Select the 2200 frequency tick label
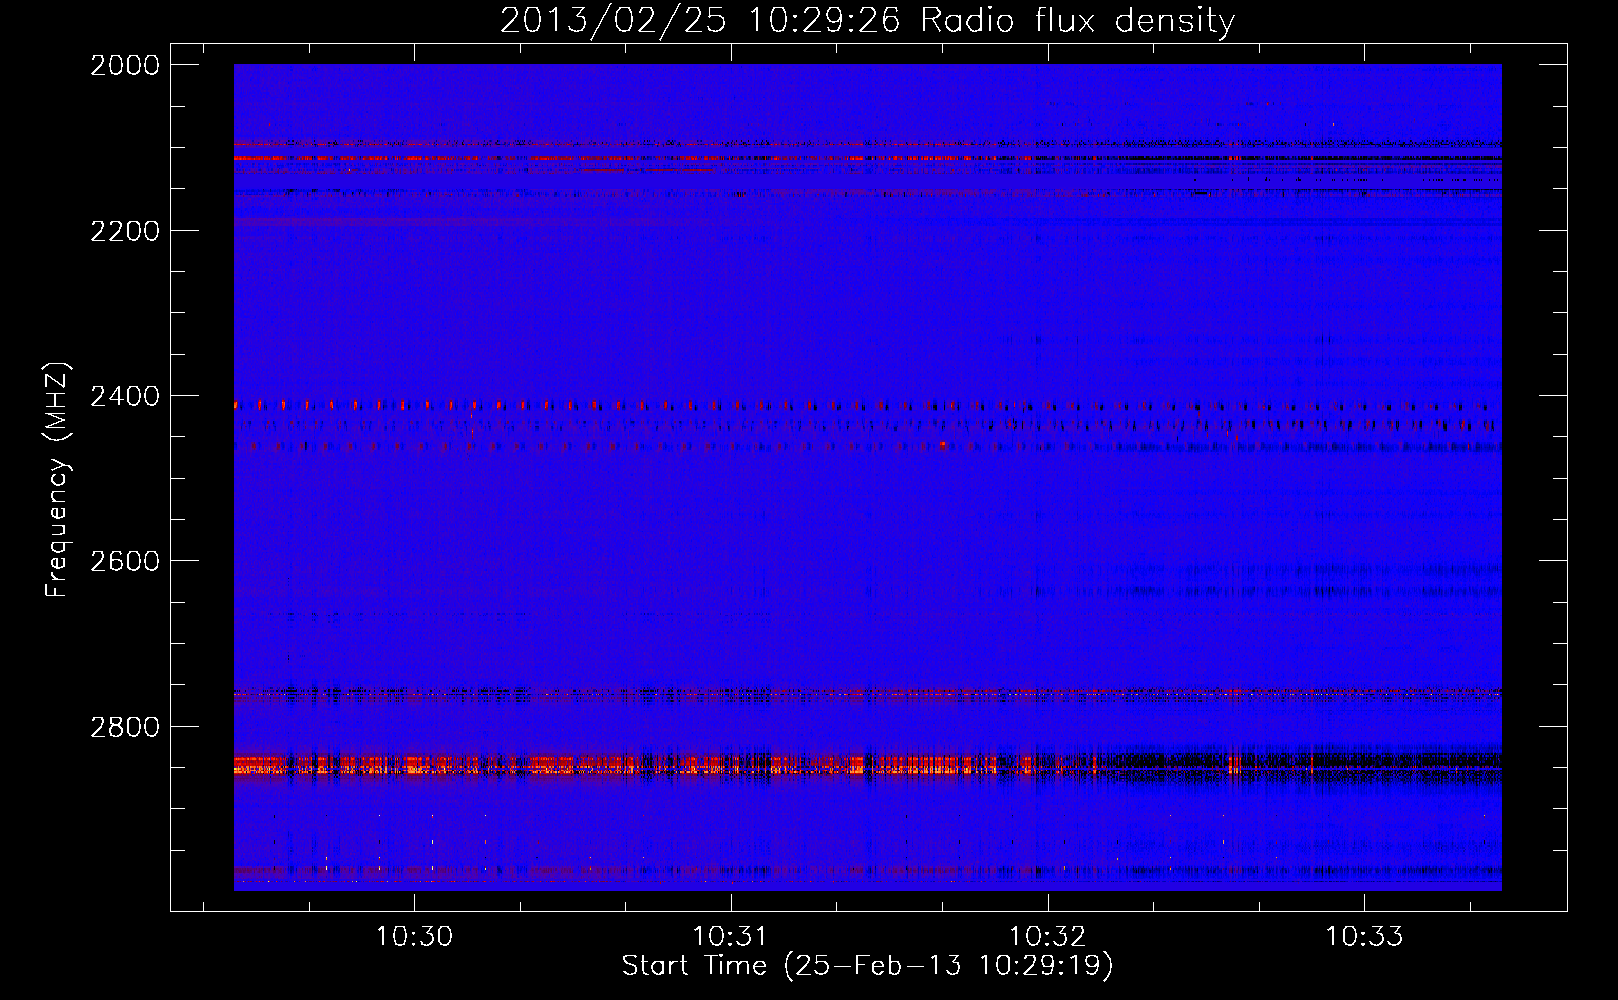This screenshot has width=1618, height=1000. [x=125, y=231]
